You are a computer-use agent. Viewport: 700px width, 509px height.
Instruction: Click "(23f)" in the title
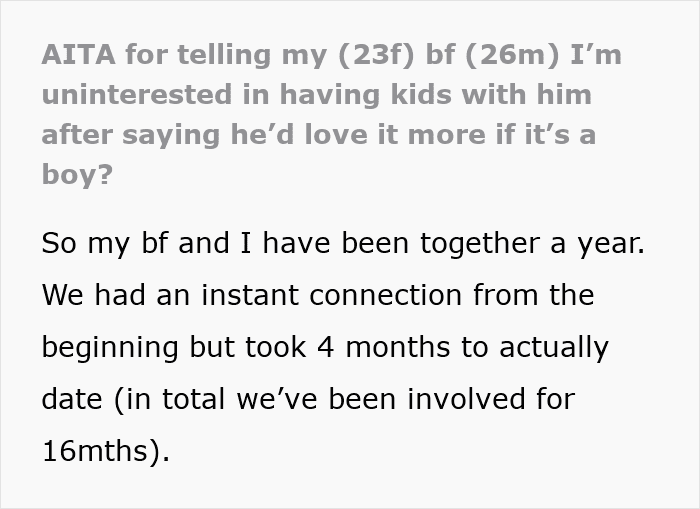pos(355,55)
